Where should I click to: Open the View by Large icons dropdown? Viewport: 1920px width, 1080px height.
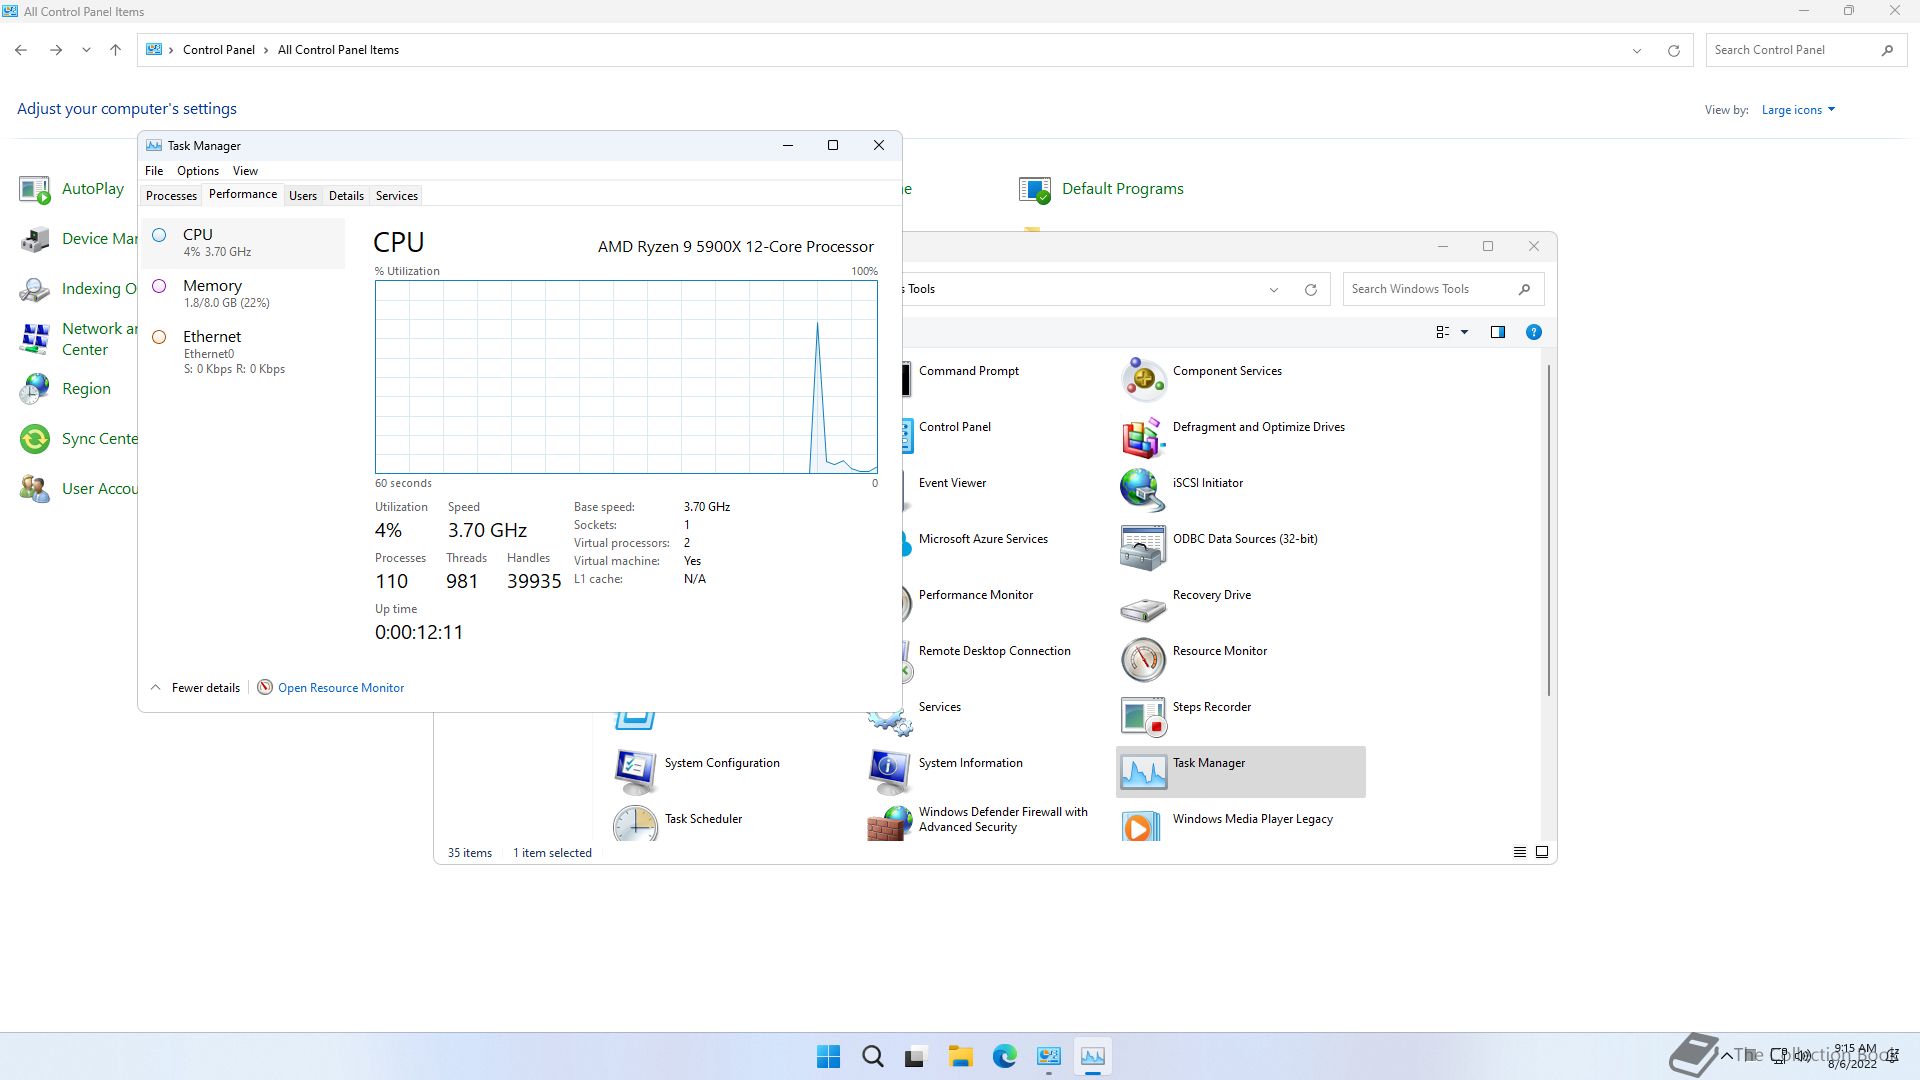[x=1798, y=110]
